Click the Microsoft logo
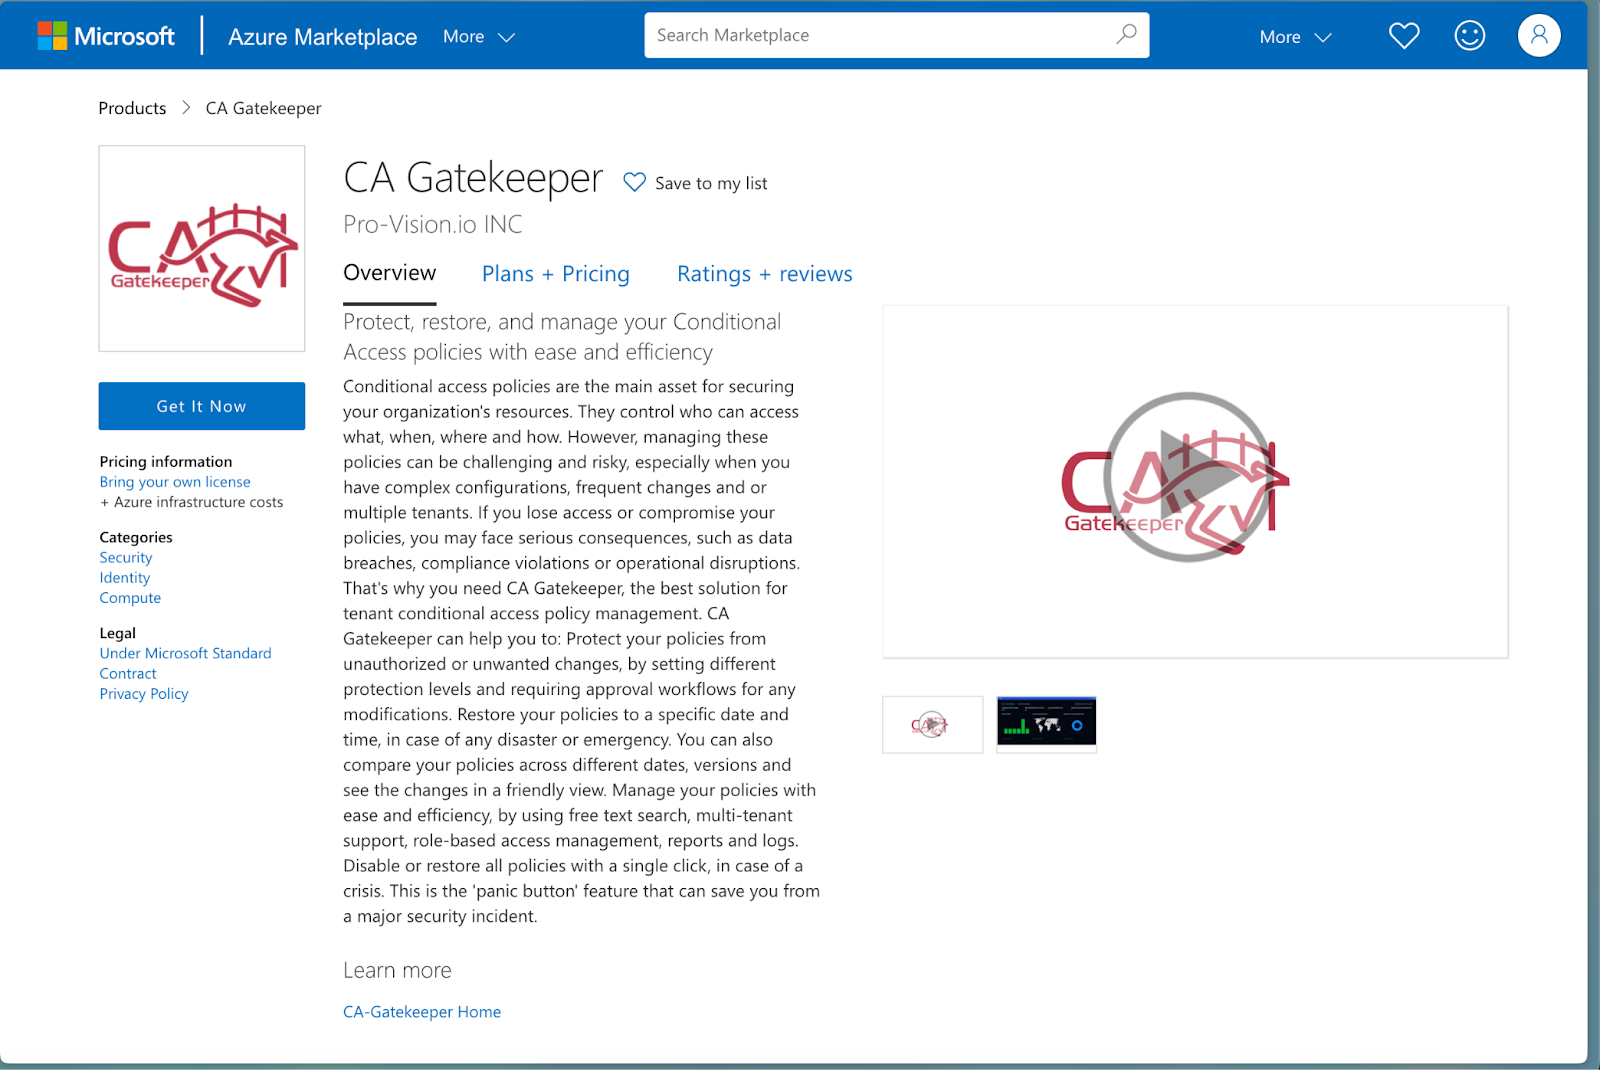 [106, 36]
